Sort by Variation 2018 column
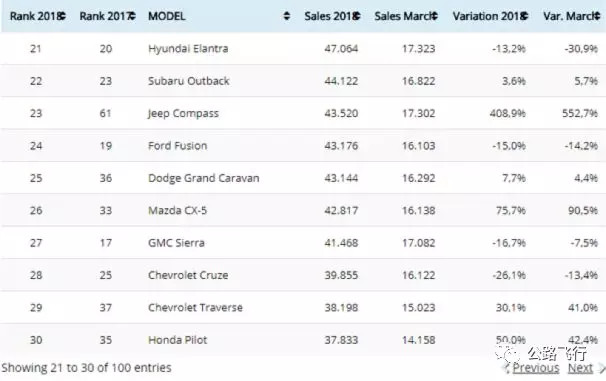 [x=490, y=16]
